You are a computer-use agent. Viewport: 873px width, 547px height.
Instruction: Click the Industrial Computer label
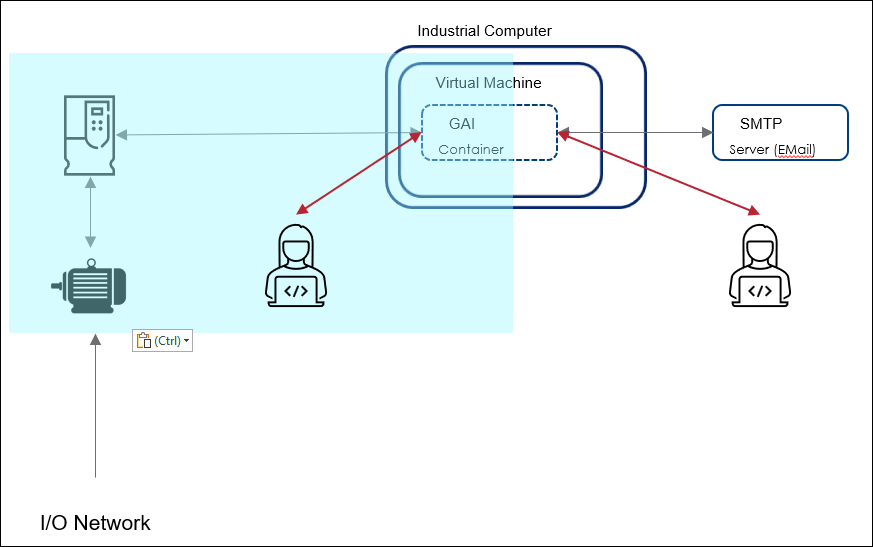(x=484, y=31)
